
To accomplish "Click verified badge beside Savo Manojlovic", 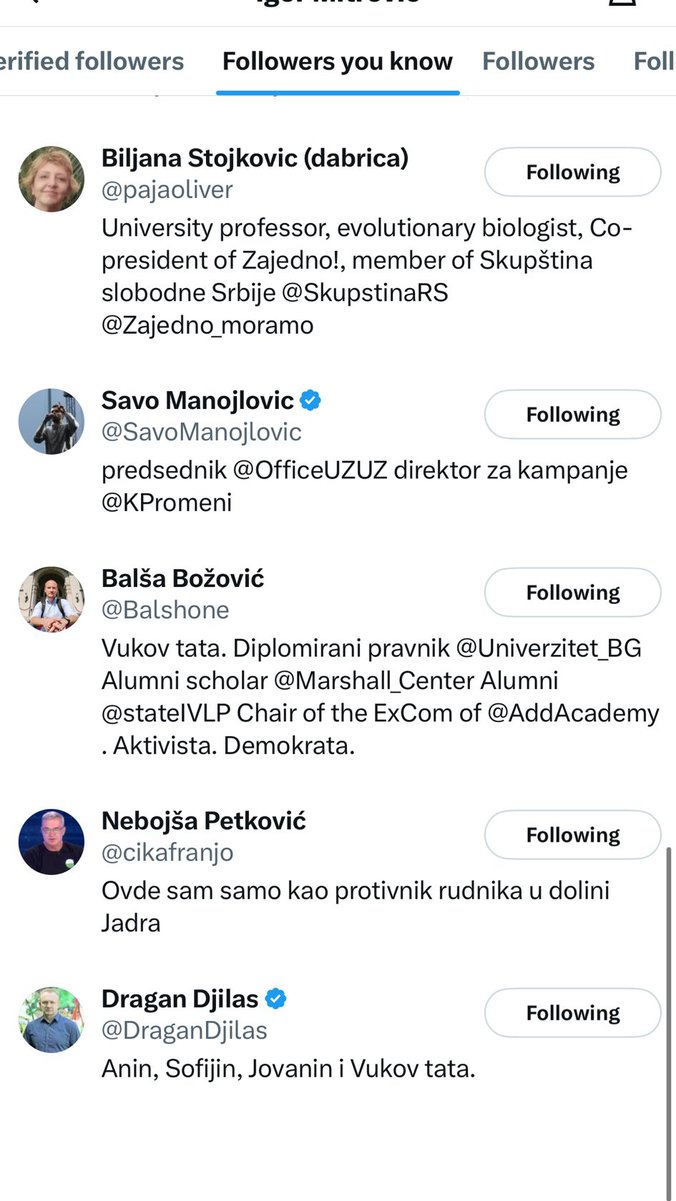I will (x=311, y=401).
